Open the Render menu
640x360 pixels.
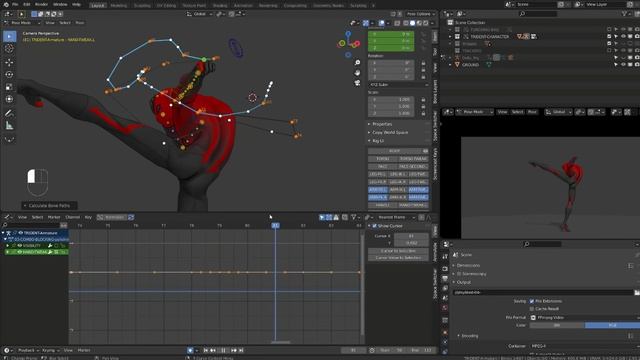[41, 4]
